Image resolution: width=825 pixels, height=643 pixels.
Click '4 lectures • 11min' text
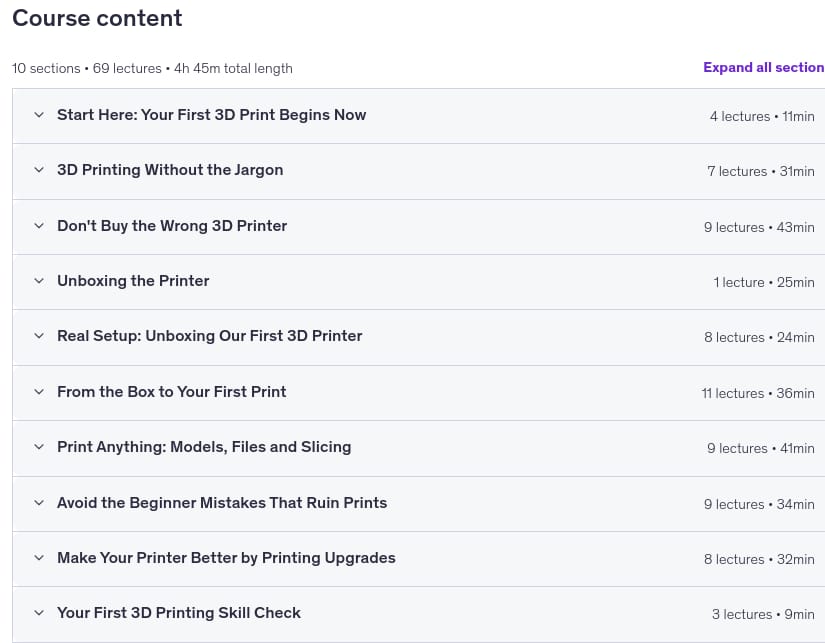[x=762, y=116]
